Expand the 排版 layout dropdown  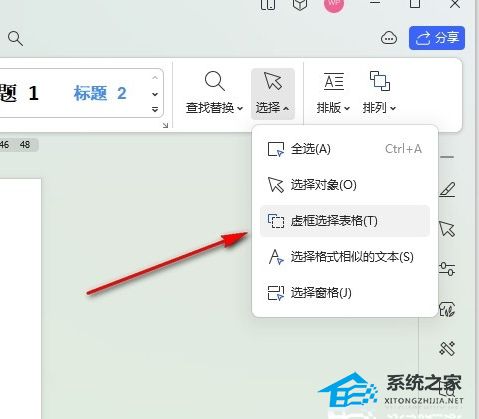(x=333, y=92)
